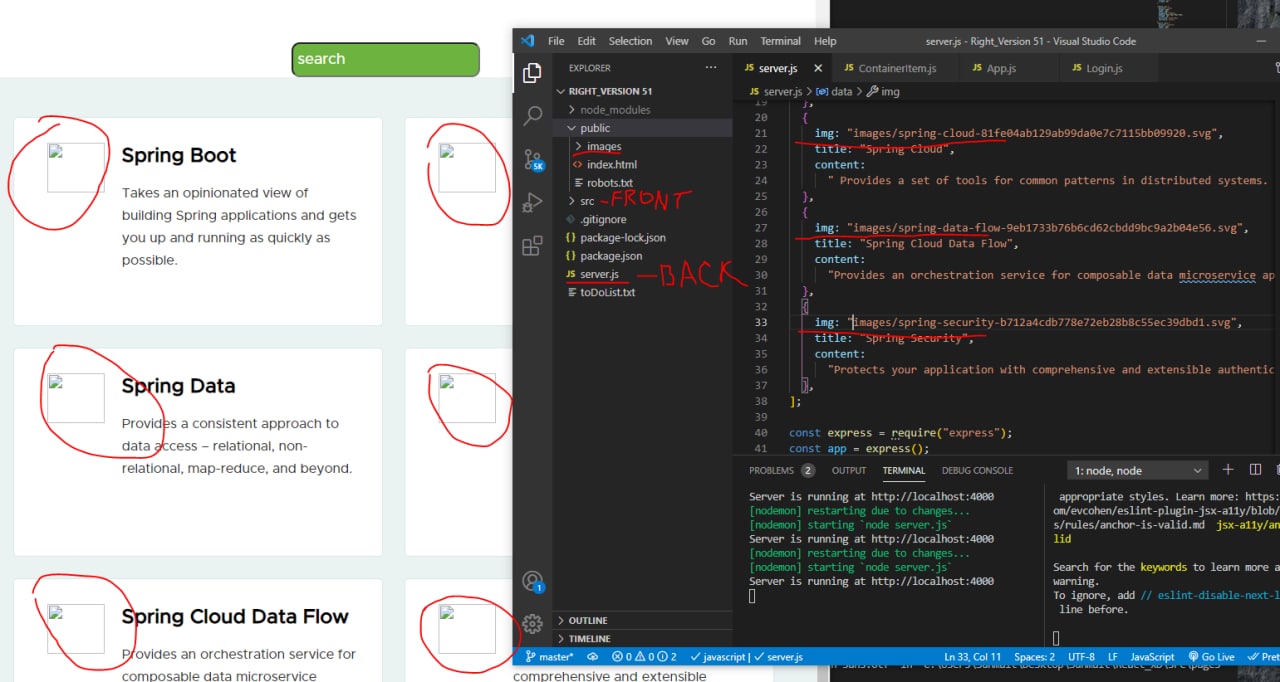
Task: Close the server.js editor tab
Action: pyautogui.click(x=817, y=68)
